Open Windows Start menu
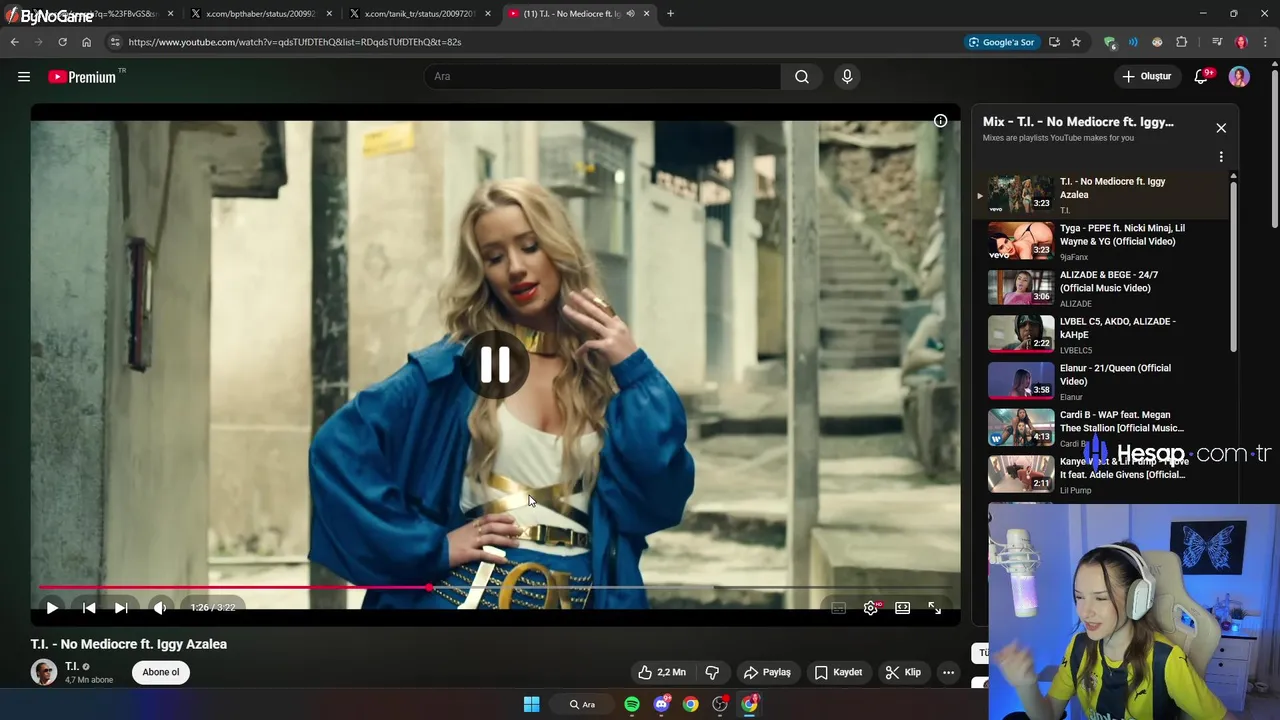This screenshot has height=720, width=1280. [532, 704]
